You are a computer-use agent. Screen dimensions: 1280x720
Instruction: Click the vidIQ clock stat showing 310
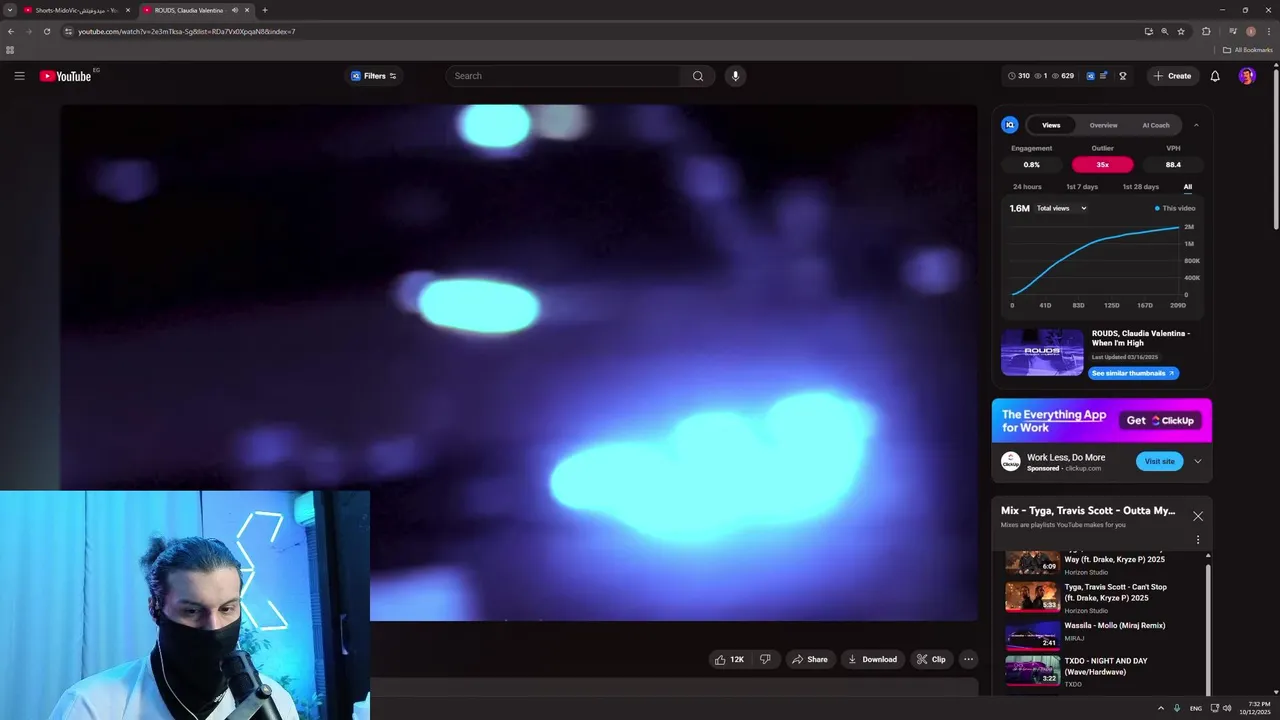1019,76
